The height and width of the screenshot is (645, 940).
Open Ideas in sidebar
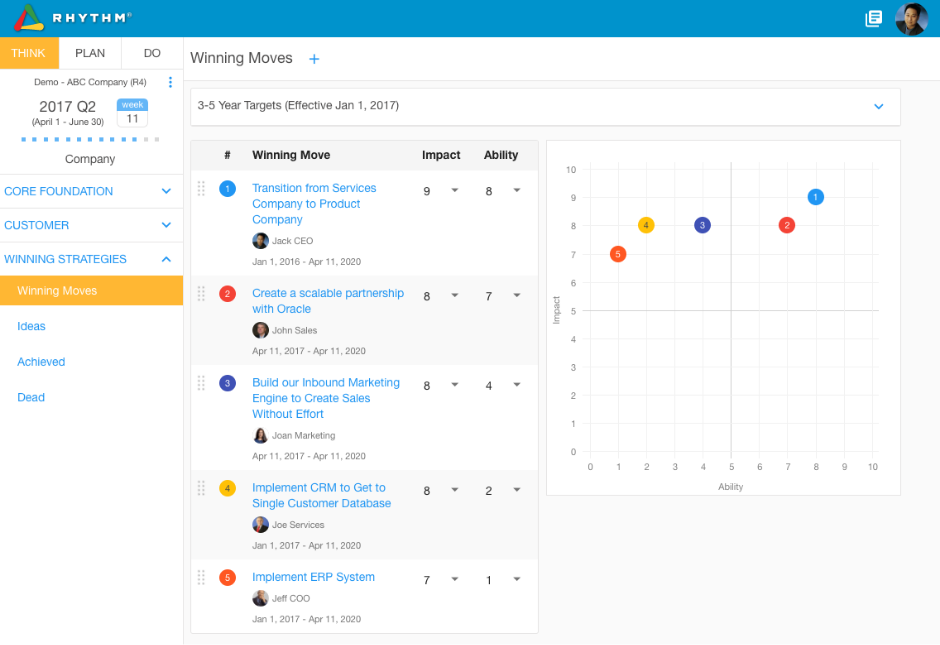[31, 327]
